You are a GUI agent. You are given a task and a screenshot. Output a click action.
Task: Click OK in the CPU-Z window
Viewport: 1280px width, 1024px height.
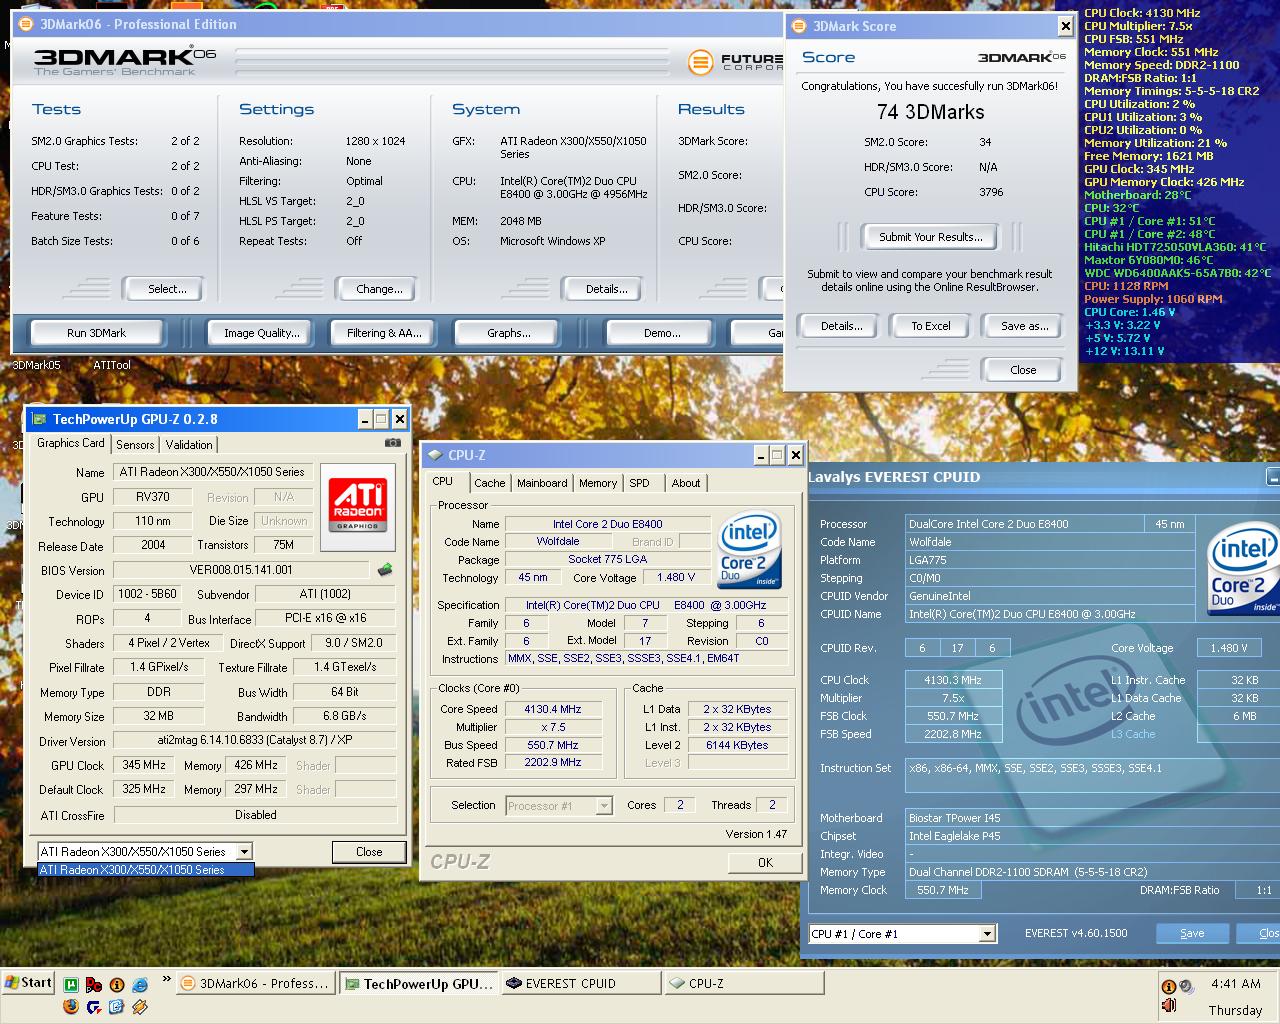(x=765, y=862)
